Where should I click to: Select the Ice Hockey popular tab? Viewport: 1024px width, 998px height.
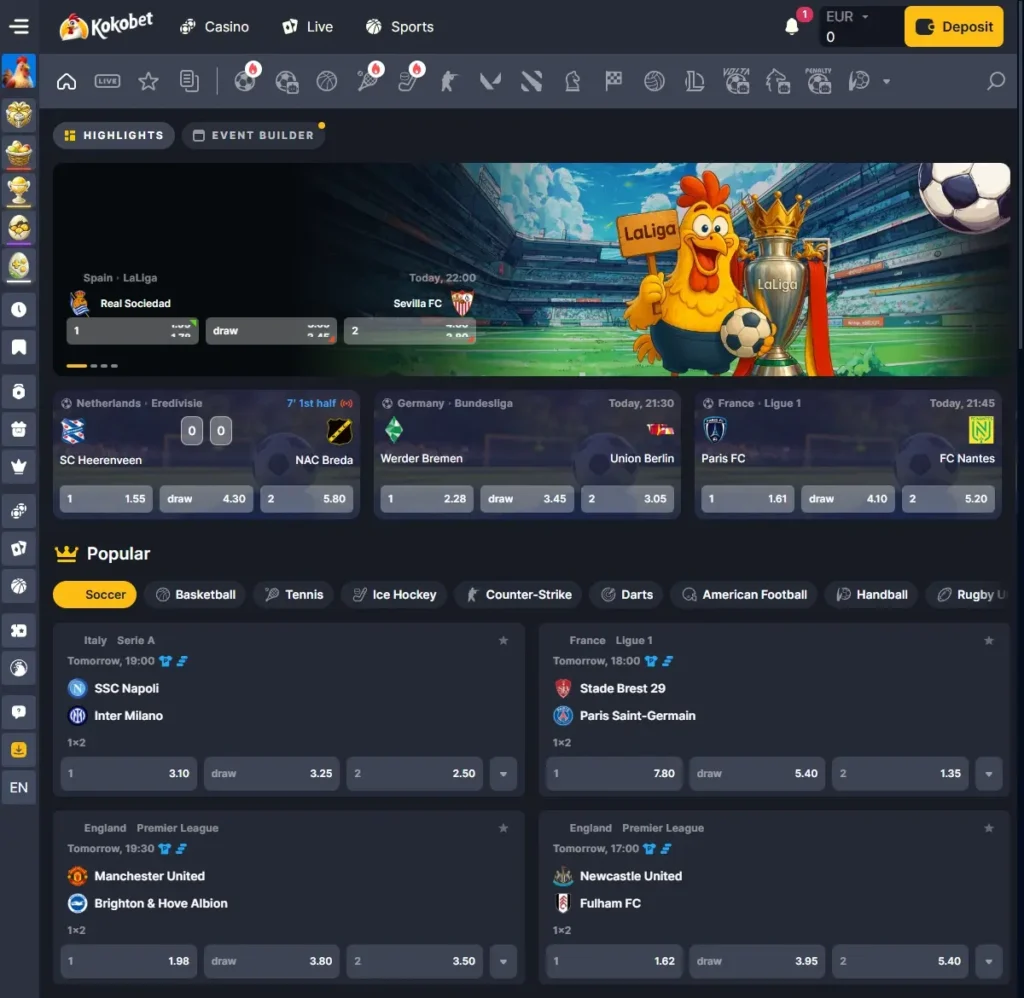click(x=394, y=594)
